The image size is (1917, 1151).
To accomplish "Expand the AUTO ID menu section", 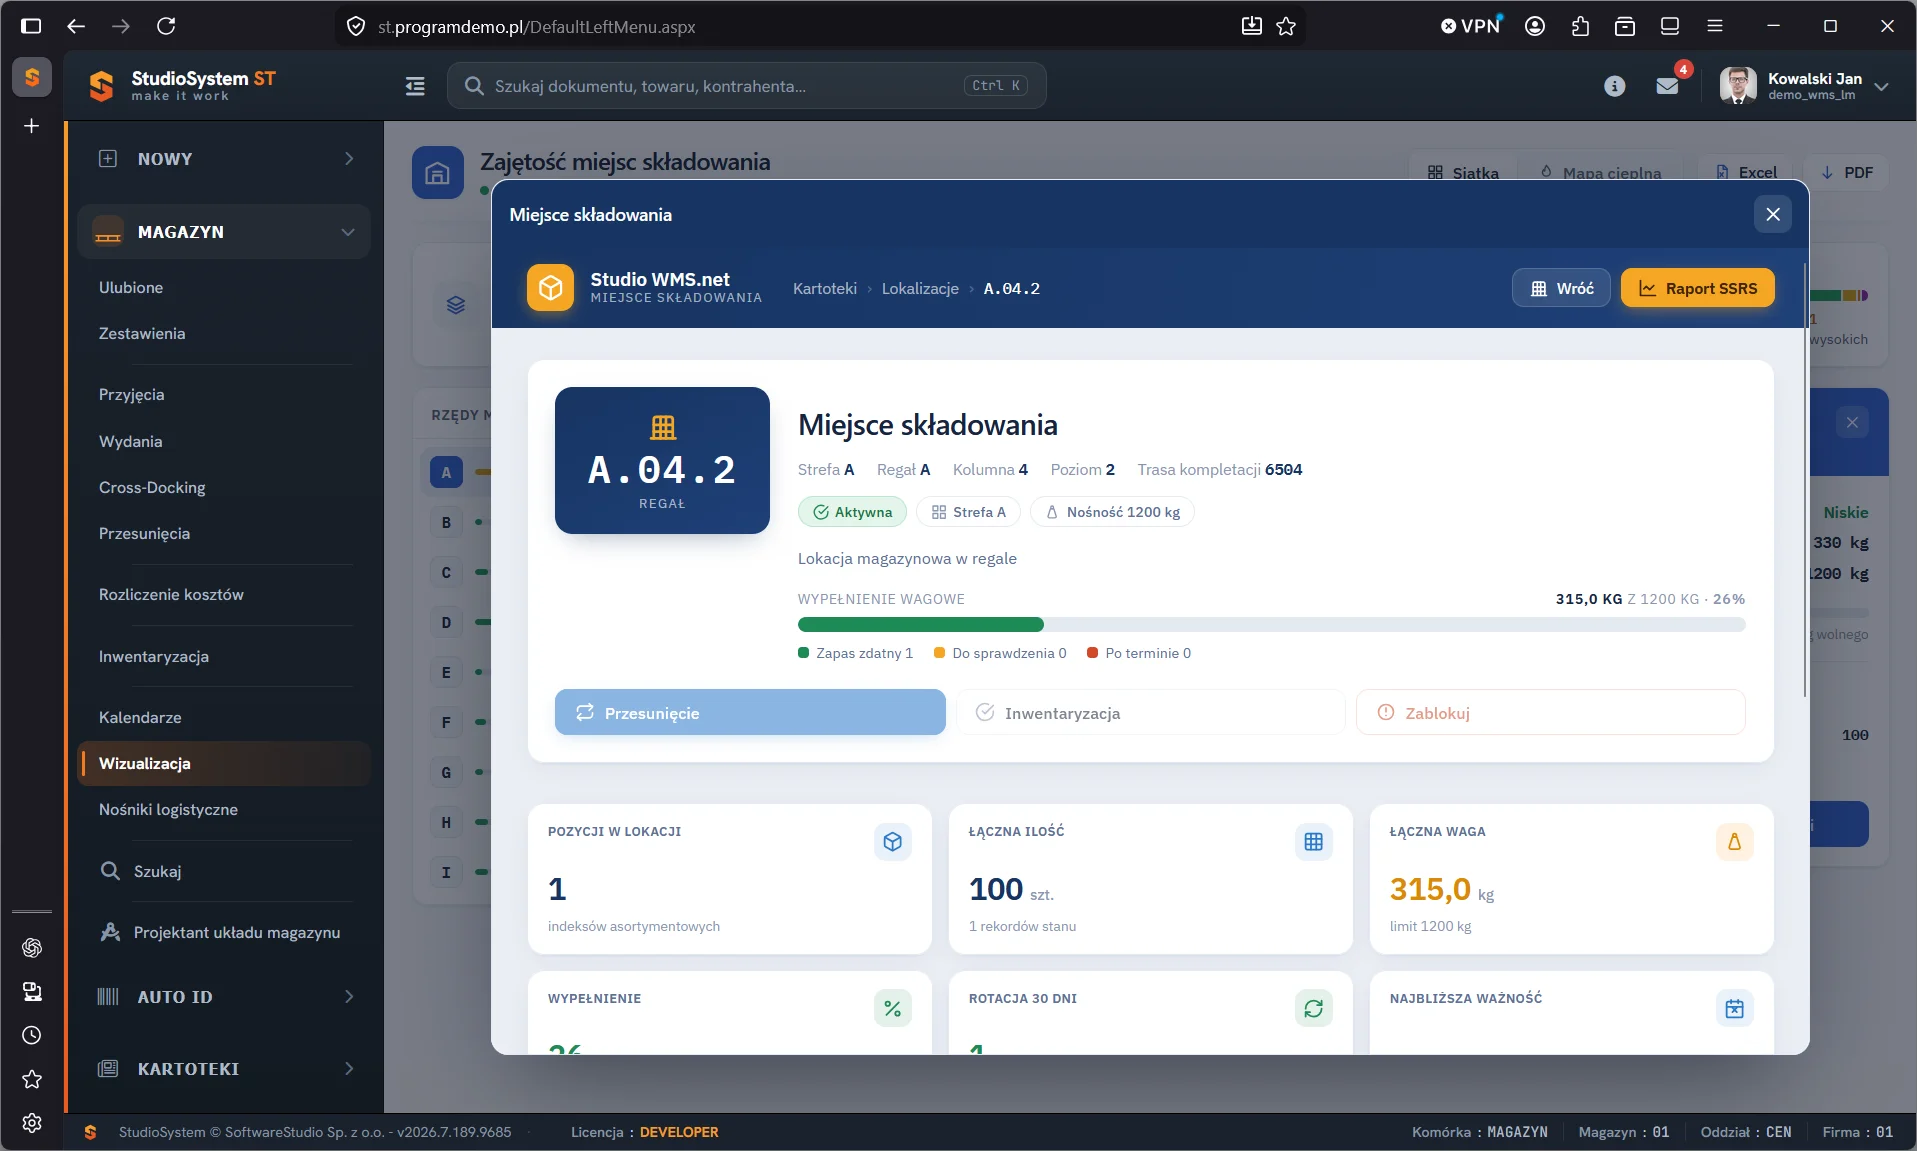I will [224, 996].
